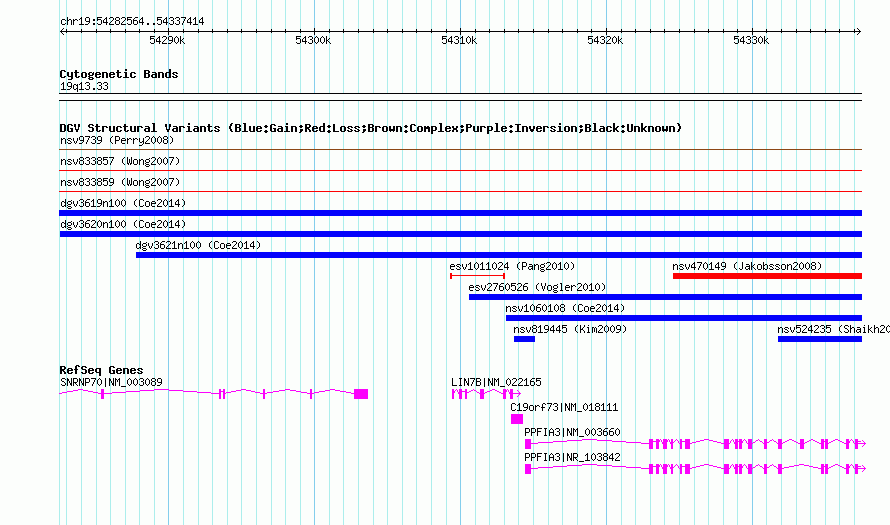The width and height of the screenshot is (890, 525).
Task: Select the blue bar under esv2760526
Action: [665, 297]
